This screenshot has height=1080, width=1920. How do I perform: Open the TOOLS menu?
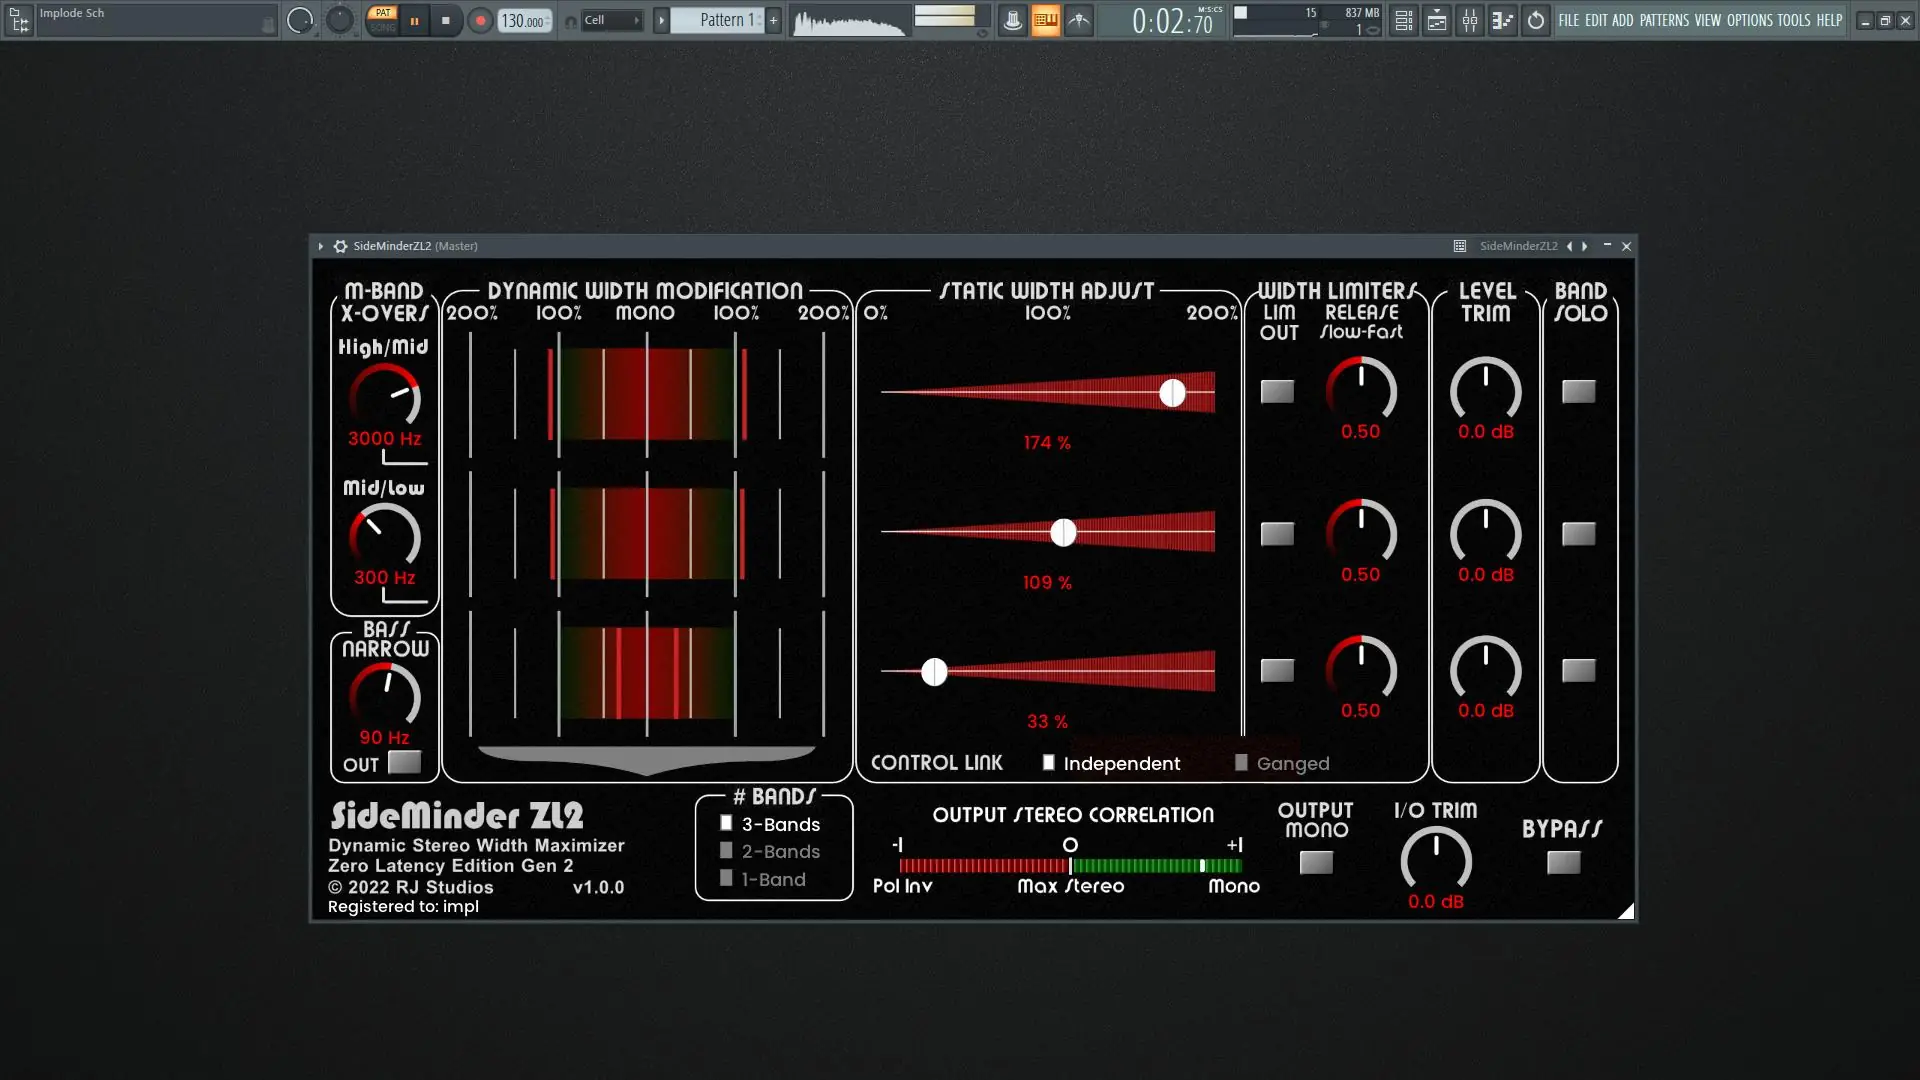1793,20
